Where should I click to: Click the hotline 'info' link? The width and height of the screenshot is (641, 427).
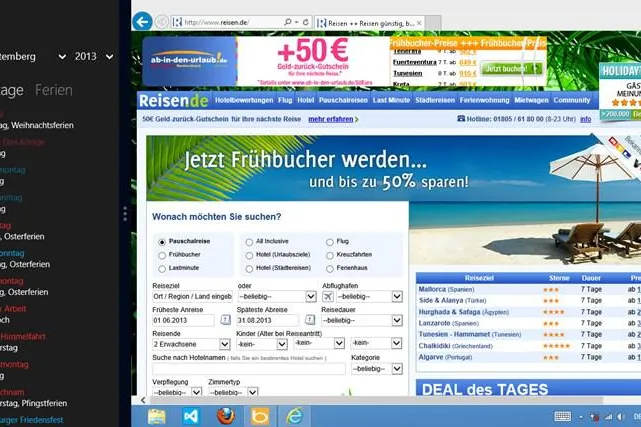[x=585, y=119]
